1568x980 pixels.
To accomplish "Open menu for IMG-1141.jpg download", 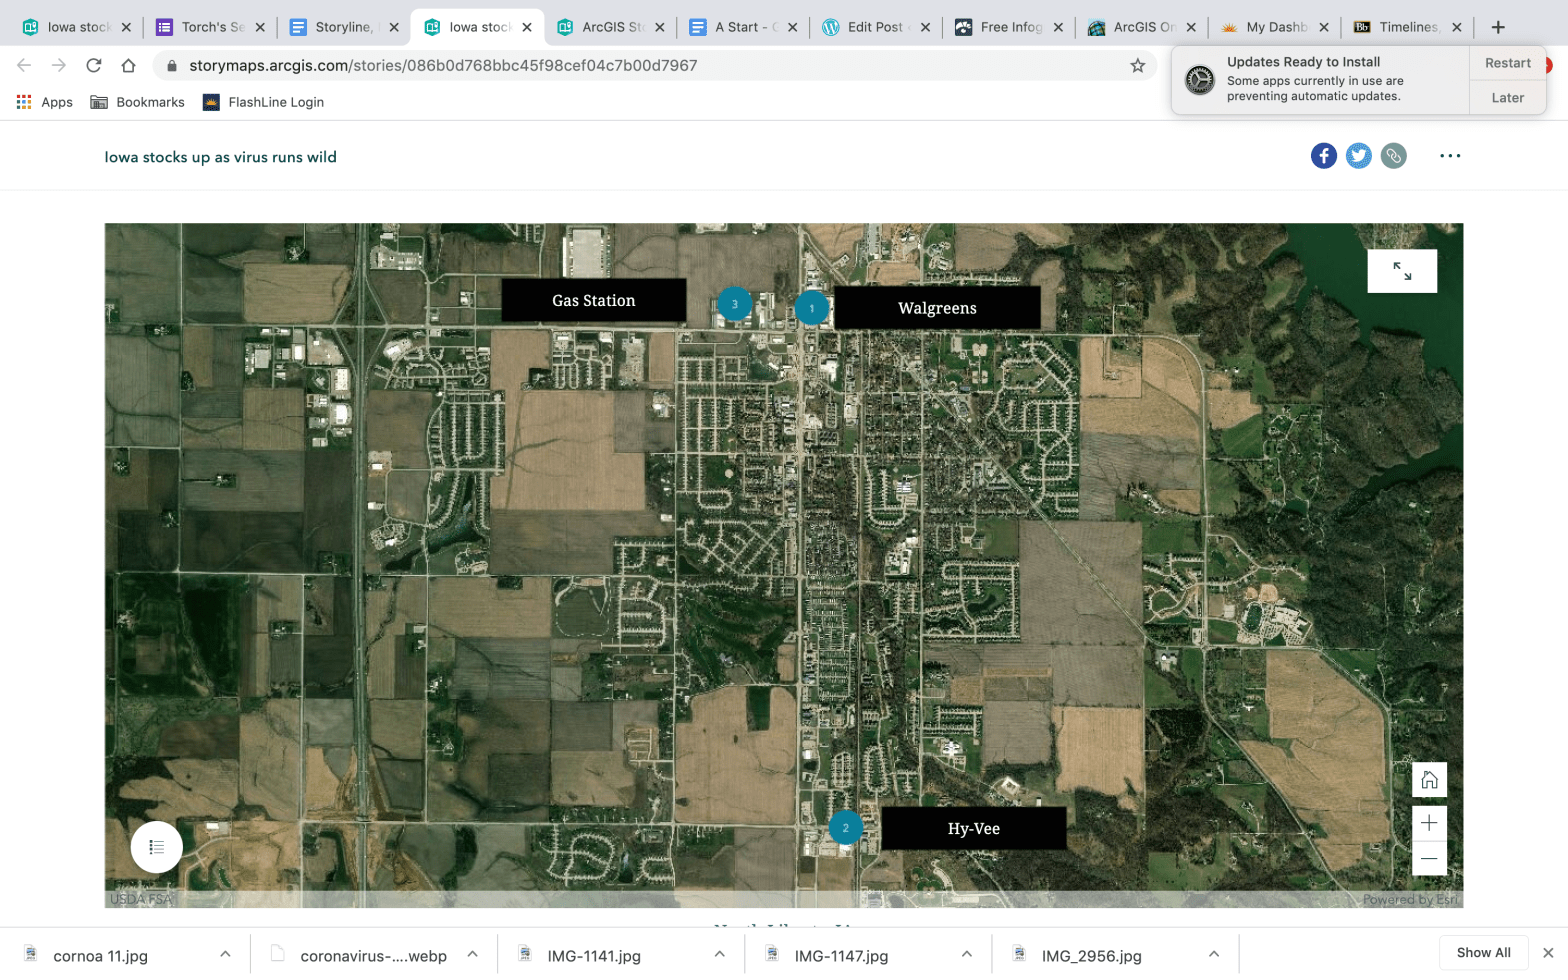I will point(719,955).
